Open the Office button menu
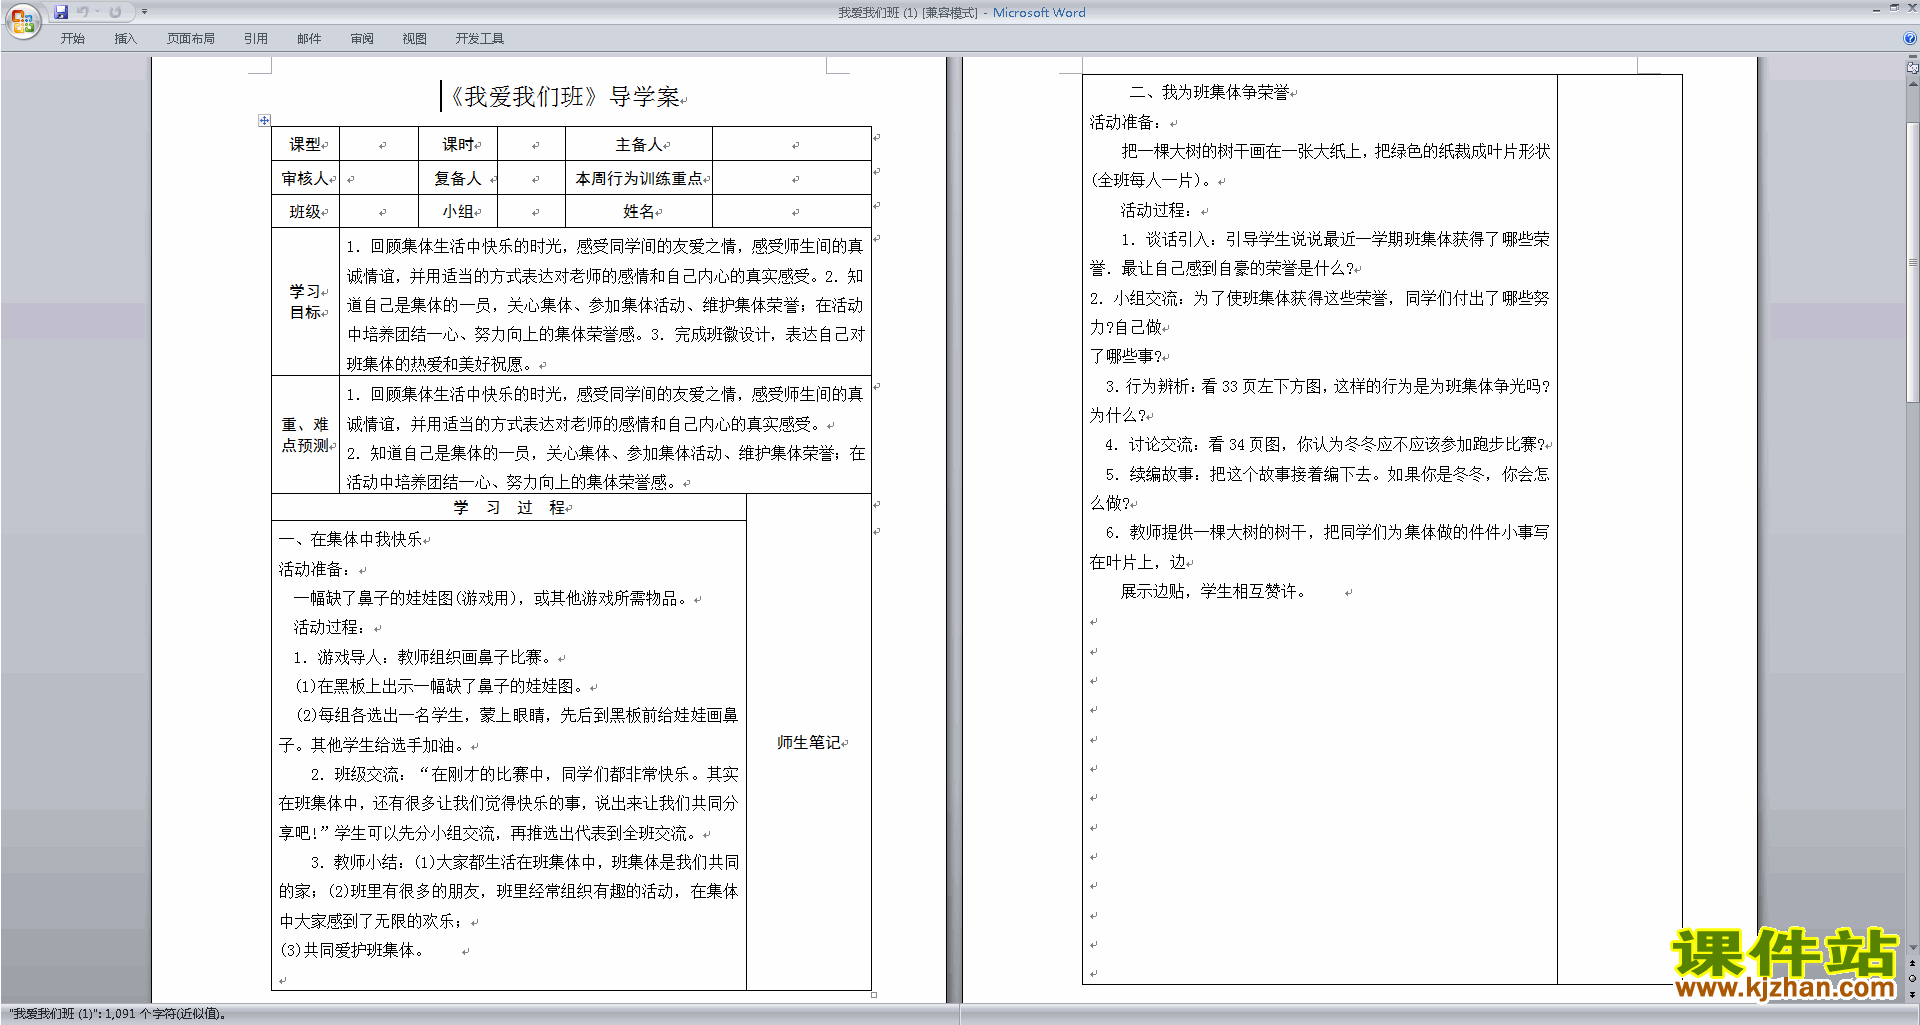This screenshot has width=1920, height=1025. point(22,20)
